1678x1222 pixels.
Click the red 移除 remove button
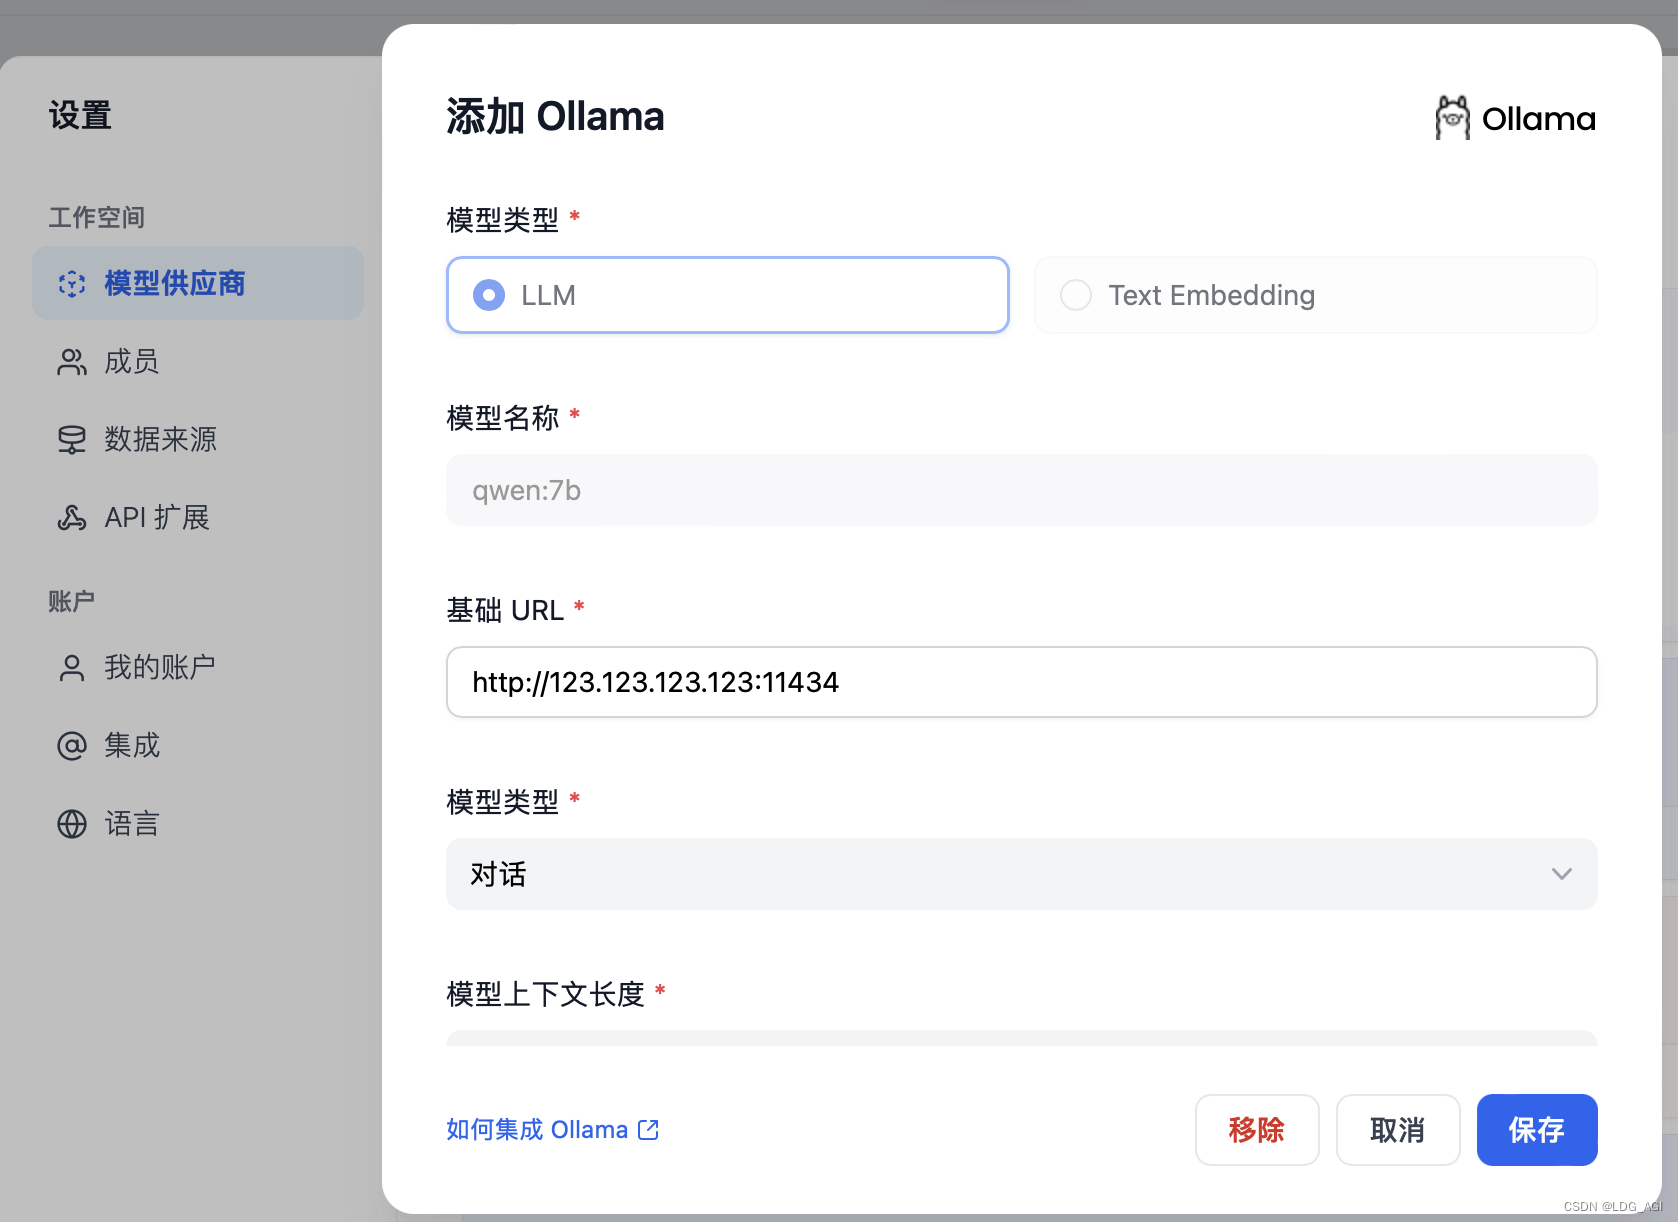click(x=1257, y=1130)
